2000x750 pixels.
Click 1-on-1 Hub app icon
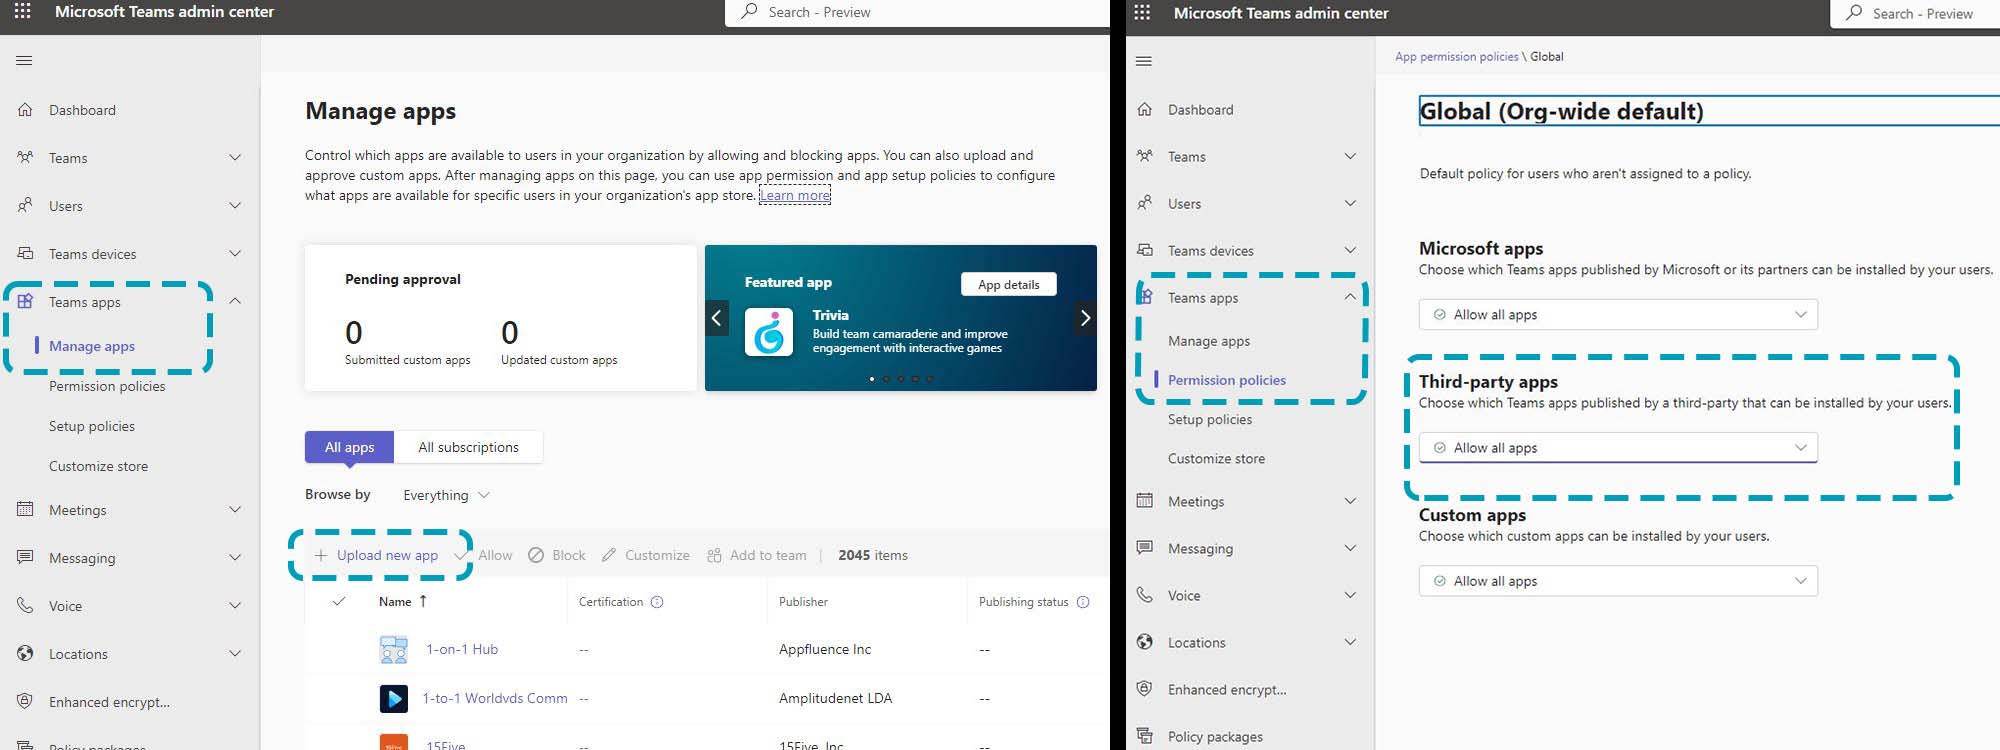point(394,649)
